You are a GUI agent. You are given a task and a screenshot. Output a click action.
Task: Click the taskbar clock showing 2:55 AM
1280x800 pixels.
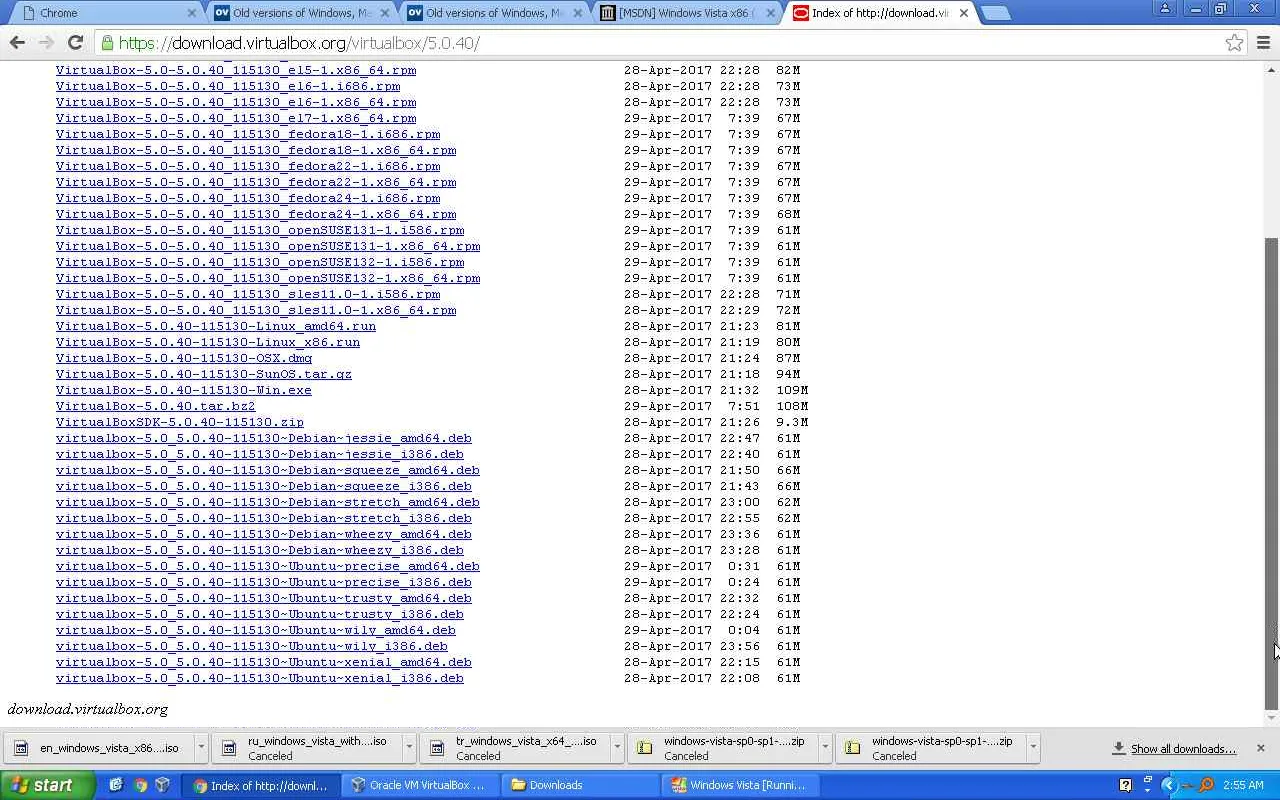[x=1243, y=785]
